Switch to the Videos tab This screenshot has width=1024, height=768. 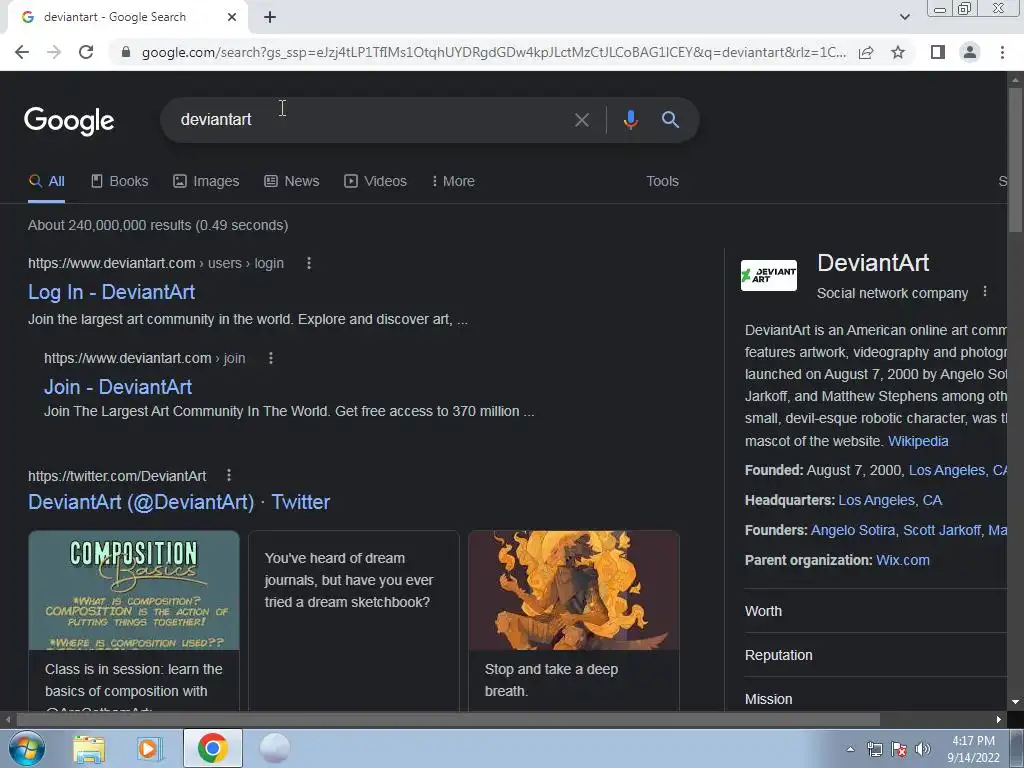point(376,182)
